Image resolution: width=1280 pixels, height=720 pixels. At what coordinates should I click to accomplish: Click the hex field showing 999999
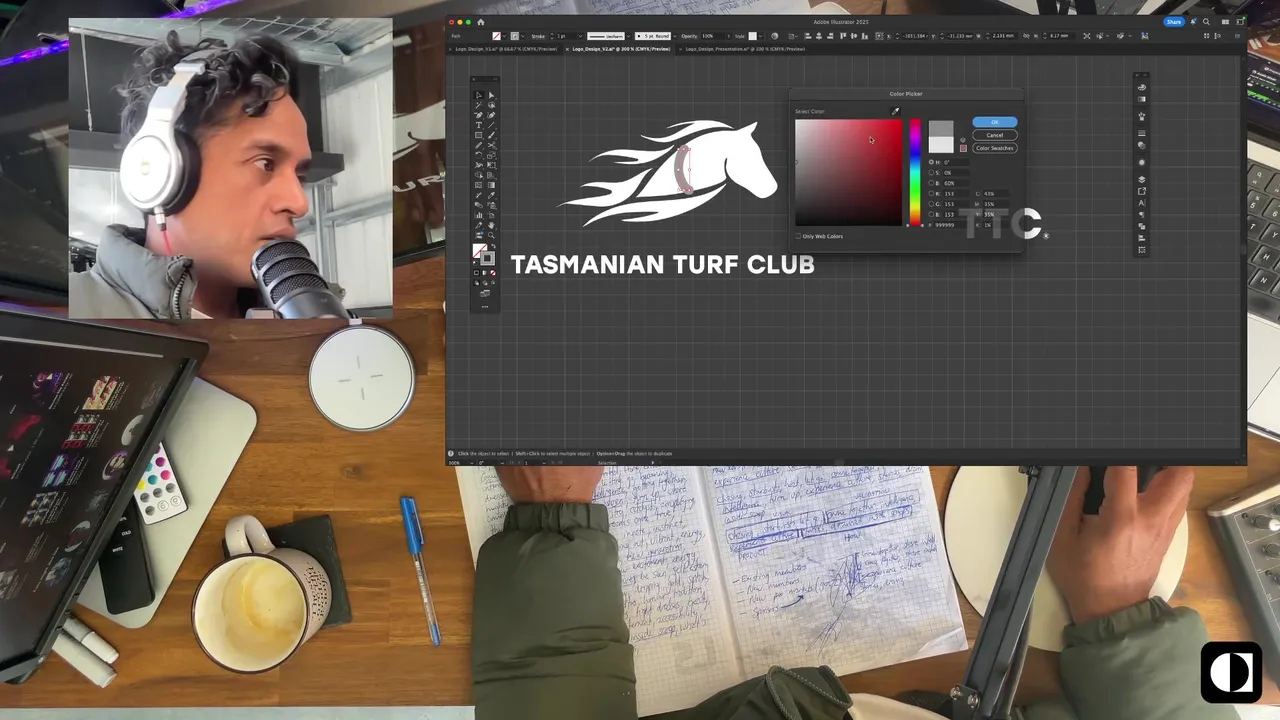[951, 225]
